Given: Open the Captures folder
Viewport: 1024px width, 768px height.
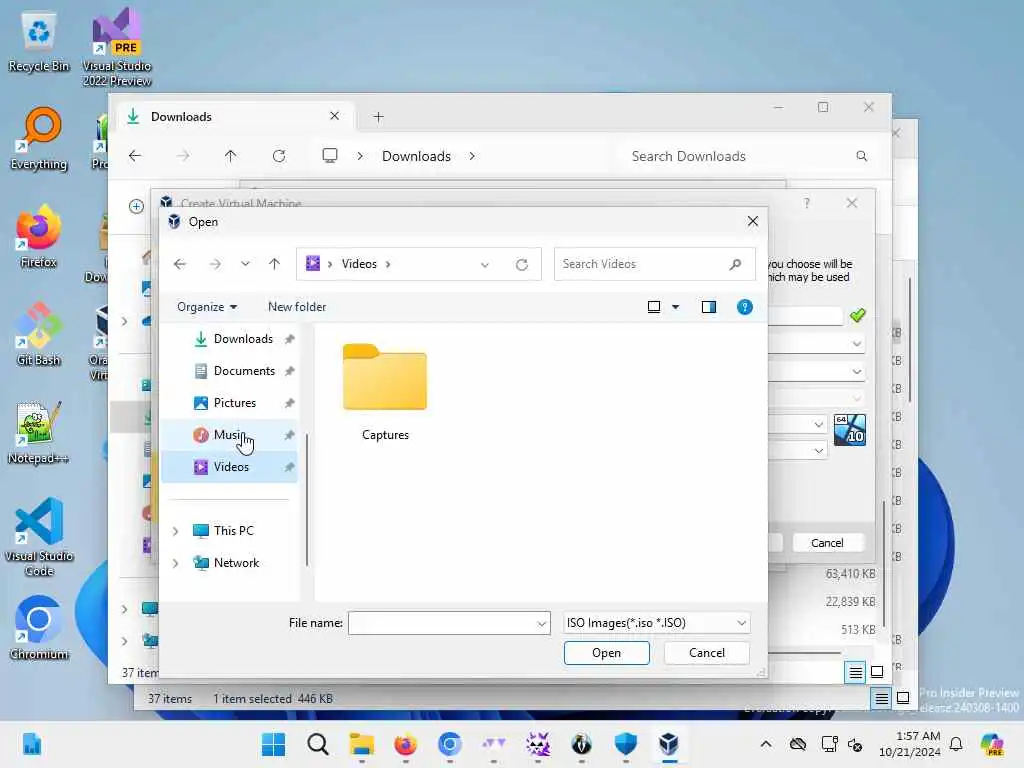Looking at the screenshot, I should point(385,392).
